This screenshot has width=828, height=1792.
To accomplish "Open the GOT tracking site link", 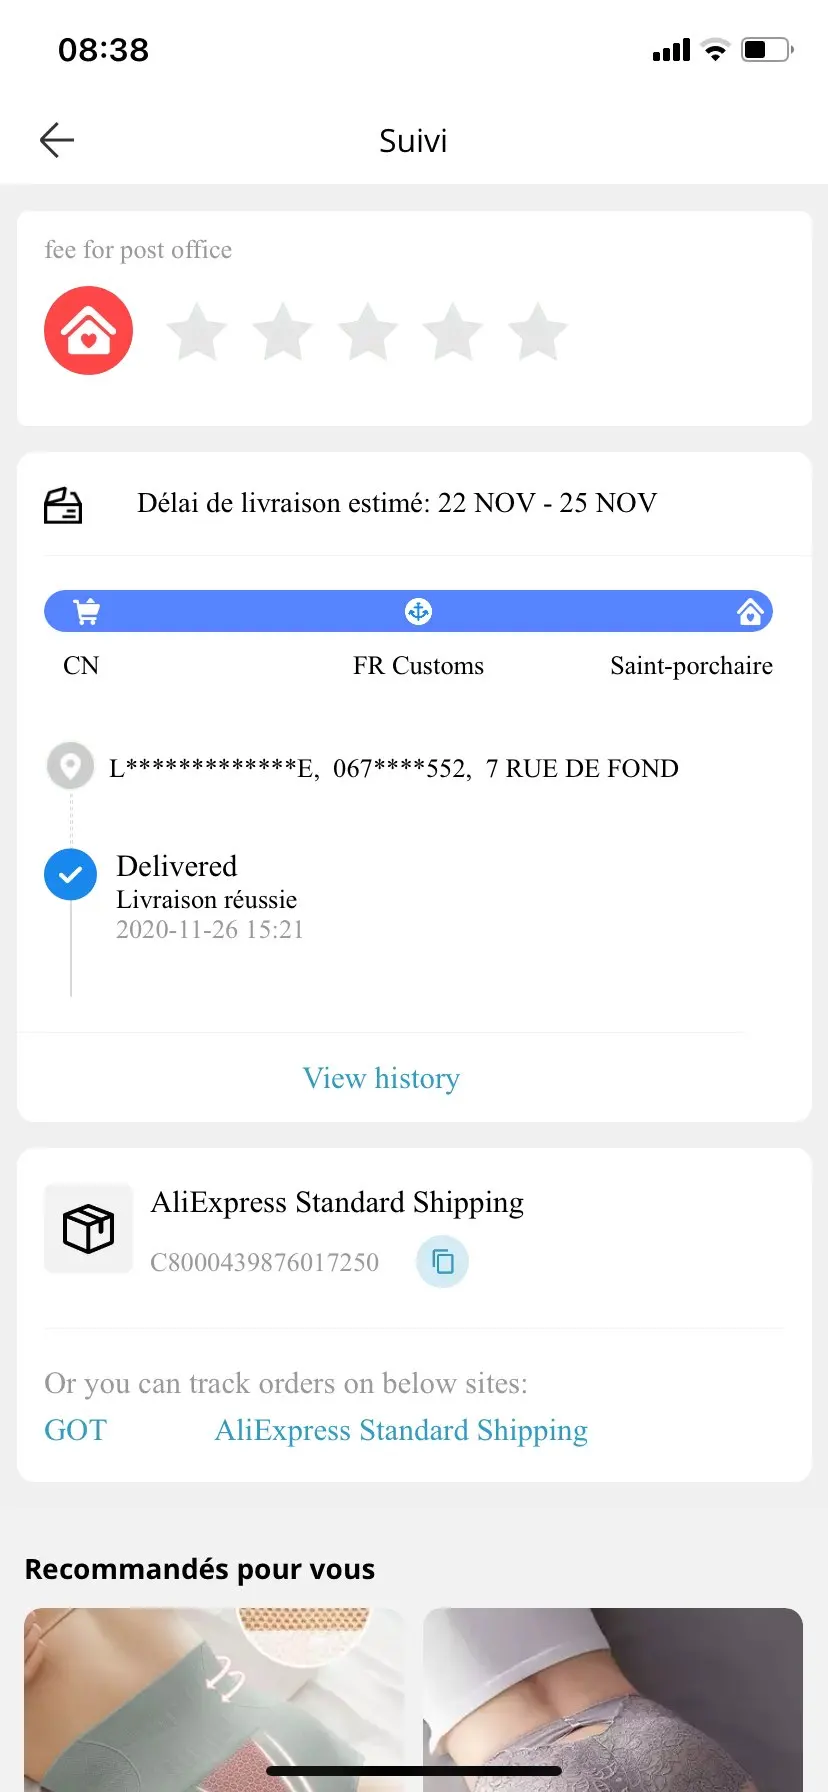I will pos(75,1430).
